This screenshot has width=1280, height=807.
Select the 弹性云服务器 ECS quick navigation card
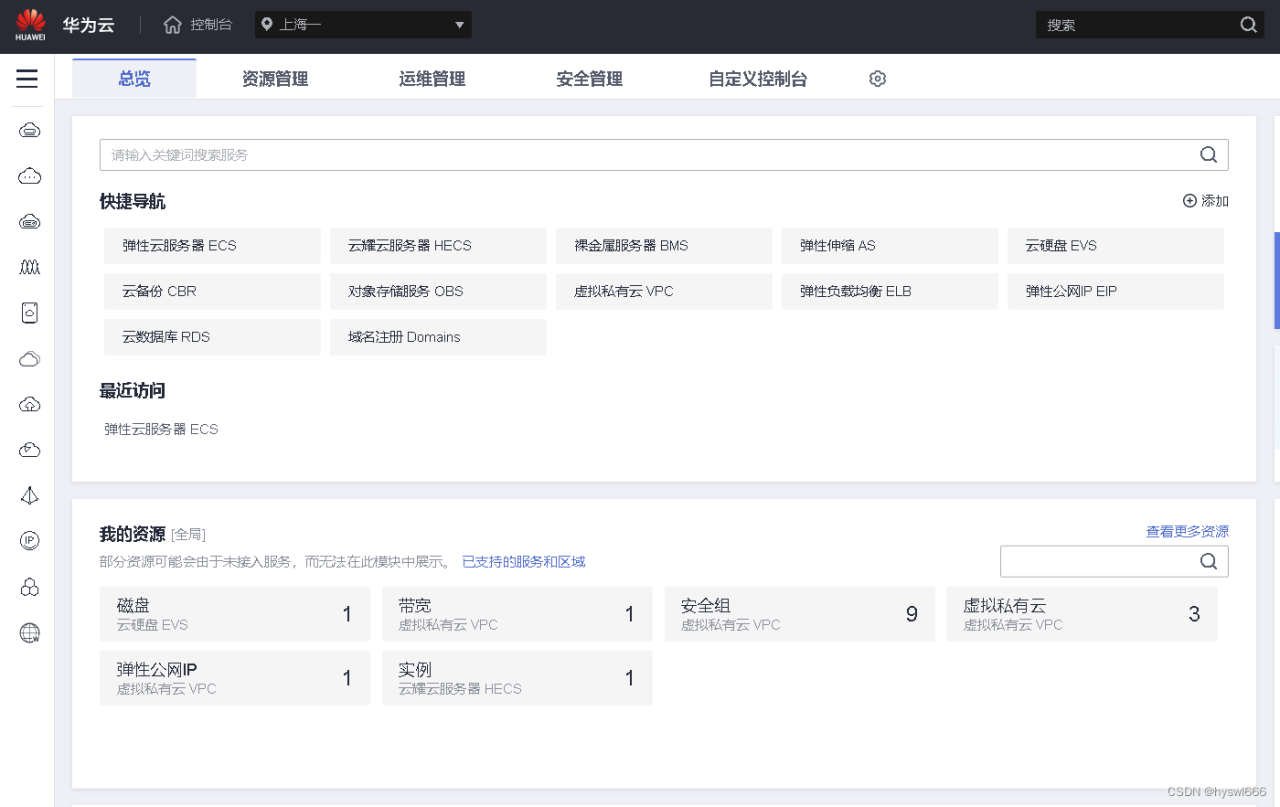pos(212,245)
